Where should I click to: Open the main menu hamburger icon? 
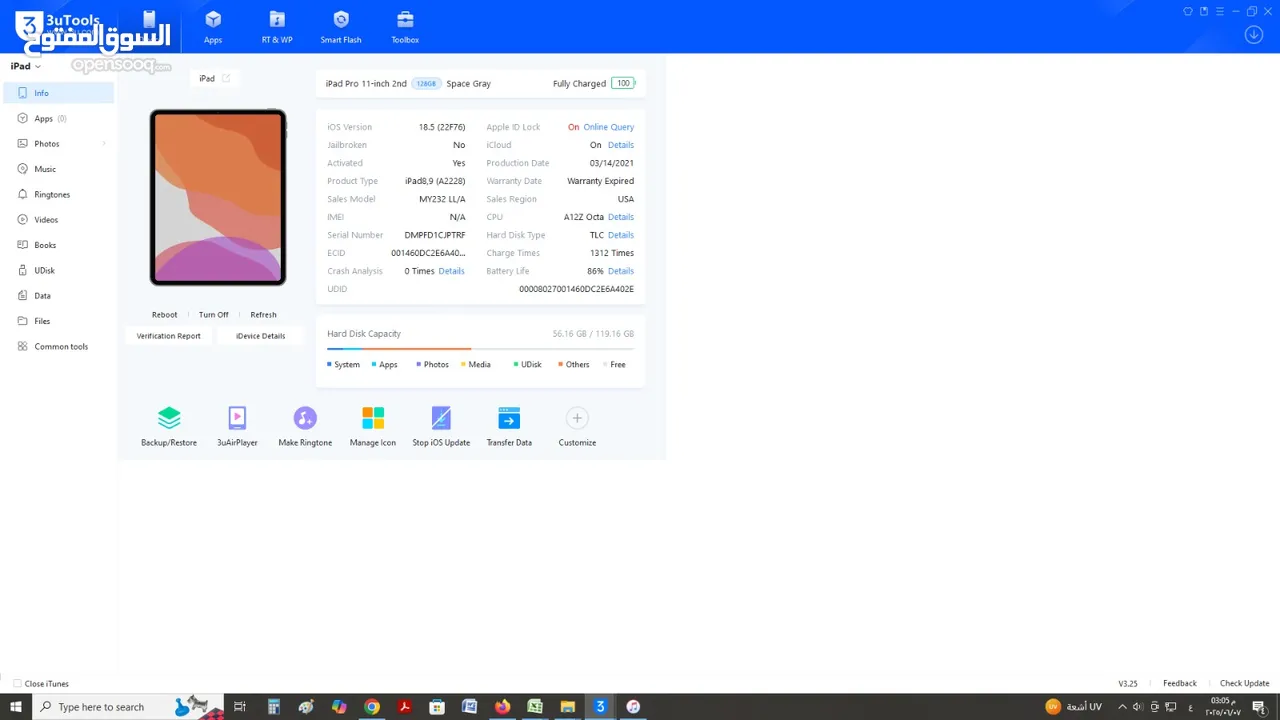pyautogui.click(x=1220, y=12)
